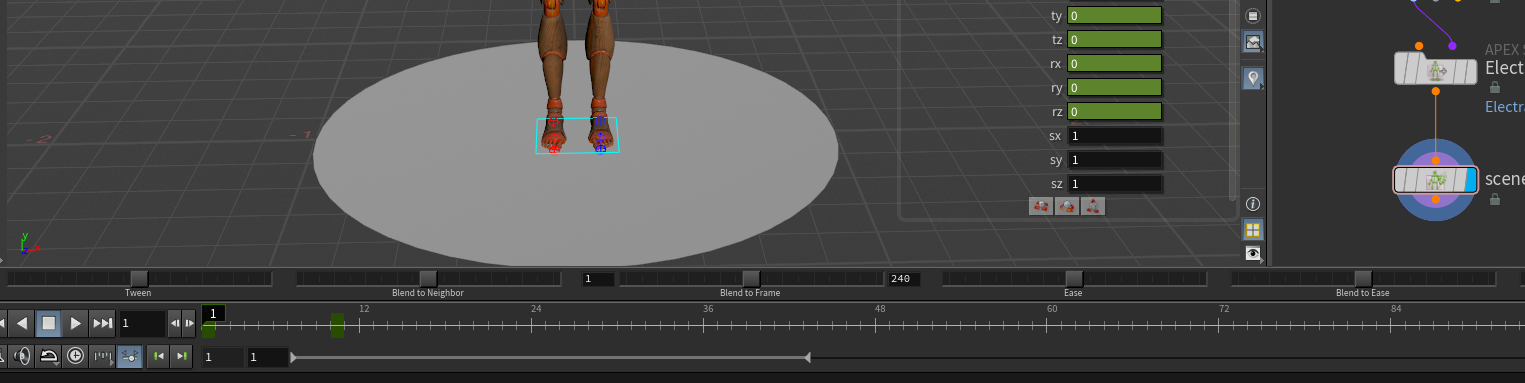Toggle the real-time clock playback icon
Screen dimensions: 1525x383
coord(75,356)
